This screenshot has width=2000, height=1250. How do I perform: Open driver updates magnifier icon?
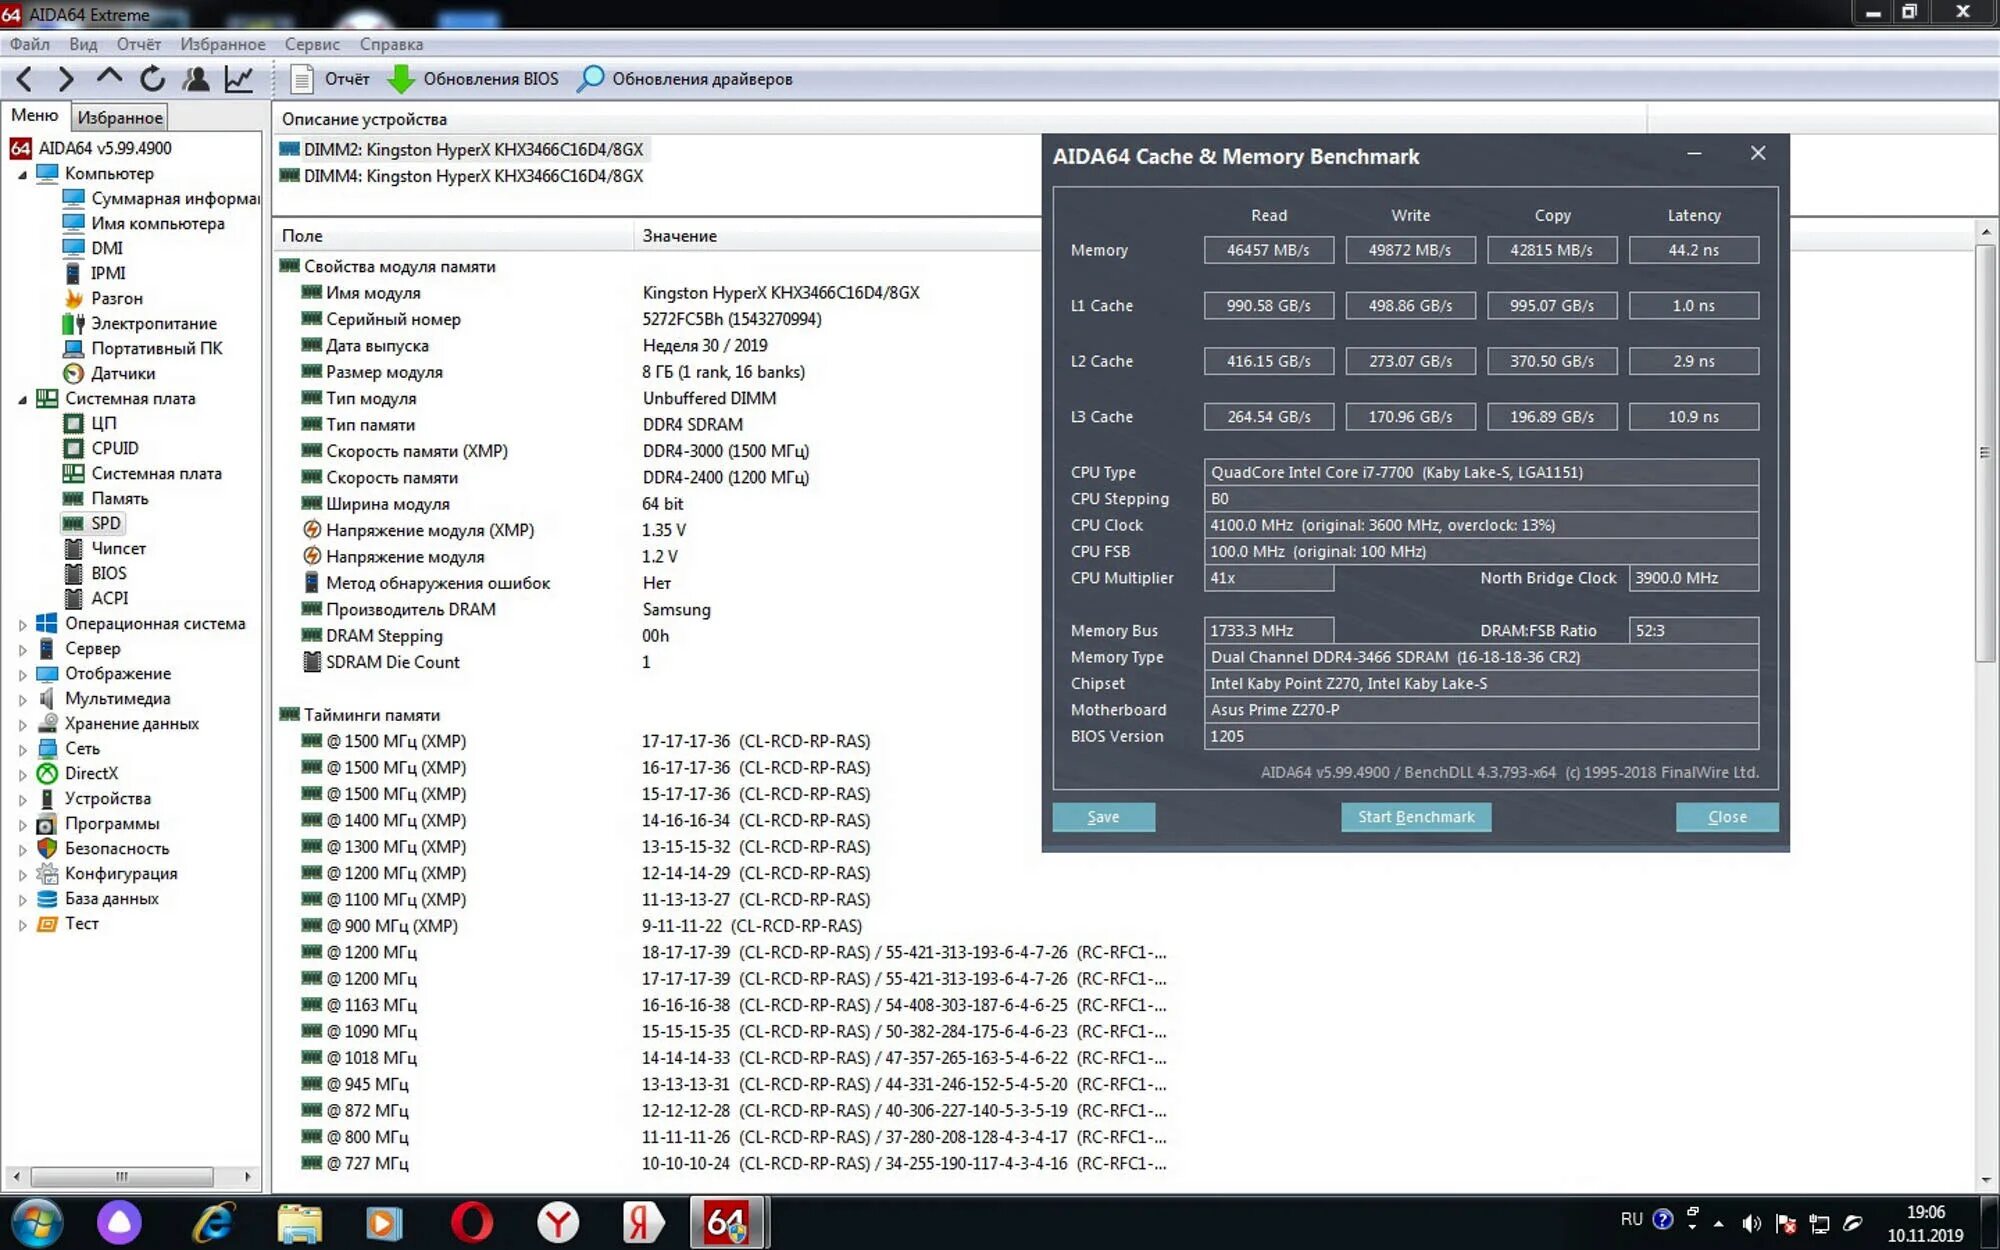pos(591,79)
